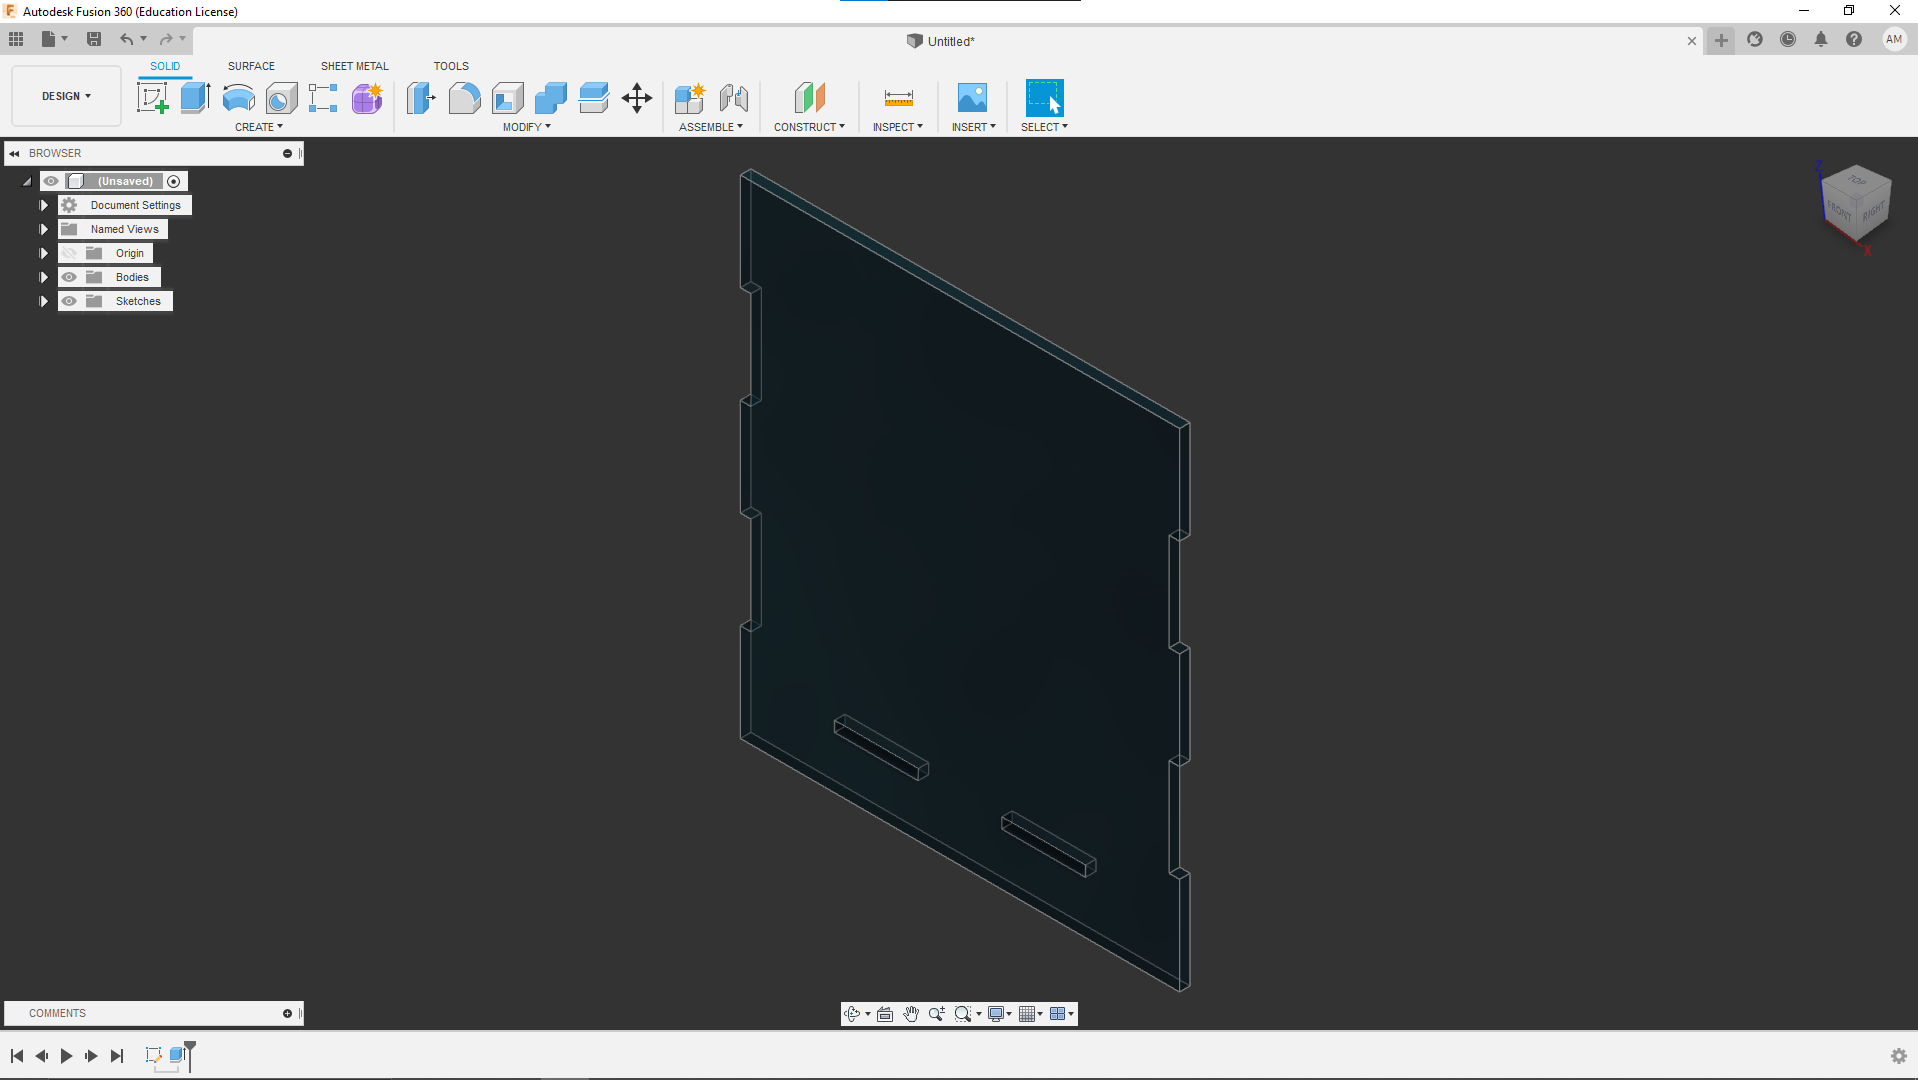The width and height of the screenshot is (1918, 1080).
Task: Open the notifications bell
Action: [x=1821, y=40]
